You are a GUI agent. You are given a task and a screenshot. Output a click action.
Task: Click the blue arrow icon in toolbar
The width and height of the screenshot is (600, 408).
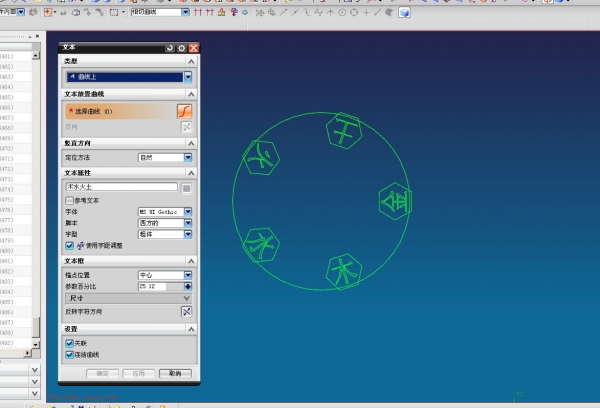(245, 13)
